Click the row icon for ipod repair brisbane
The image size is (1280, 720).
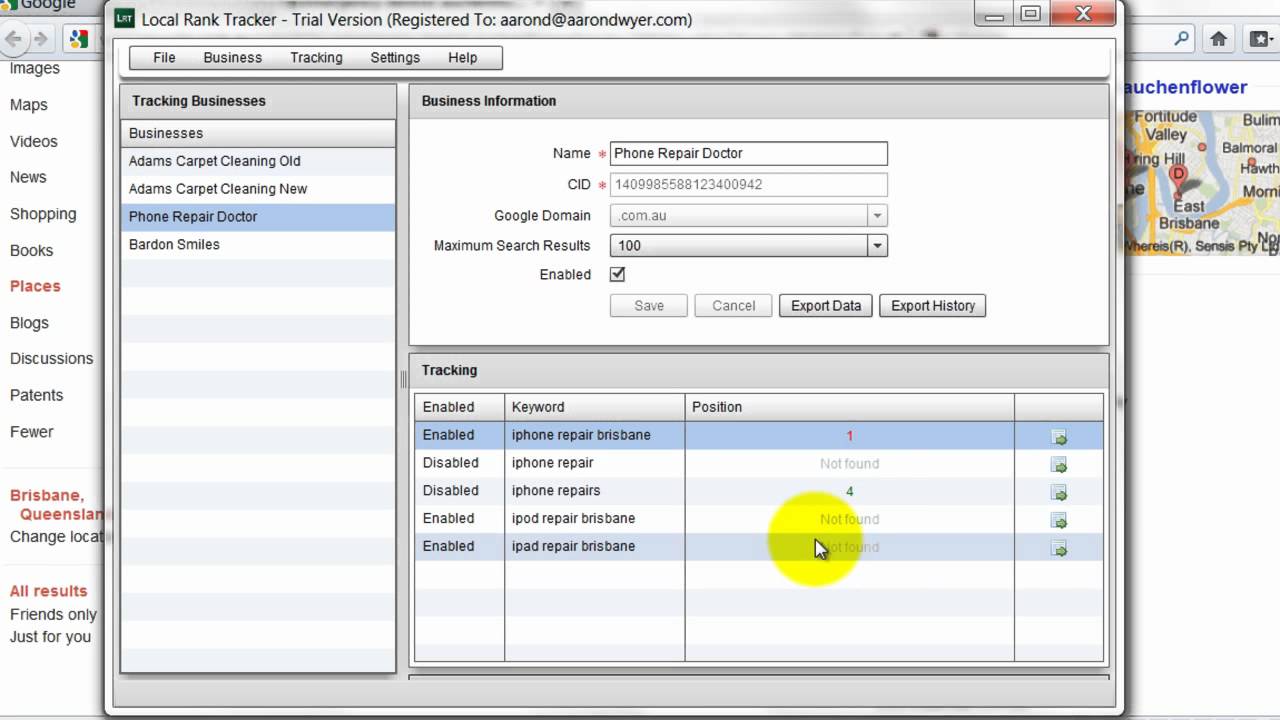[x=1059, y=521]
